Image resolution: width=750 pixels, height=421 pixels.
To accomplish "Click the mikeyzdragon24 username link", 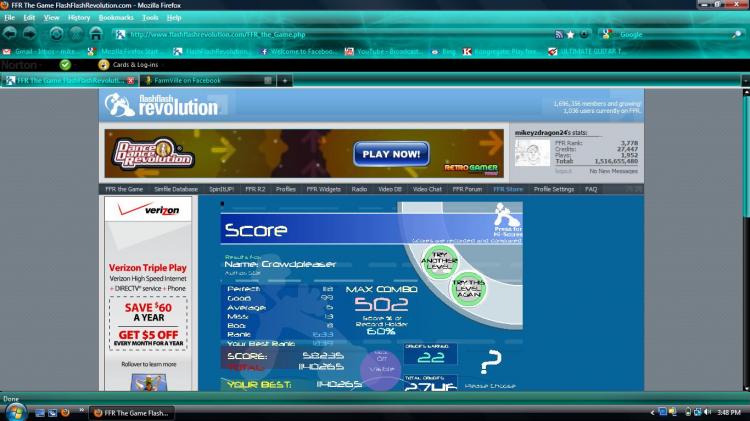I will coord(540,133).
